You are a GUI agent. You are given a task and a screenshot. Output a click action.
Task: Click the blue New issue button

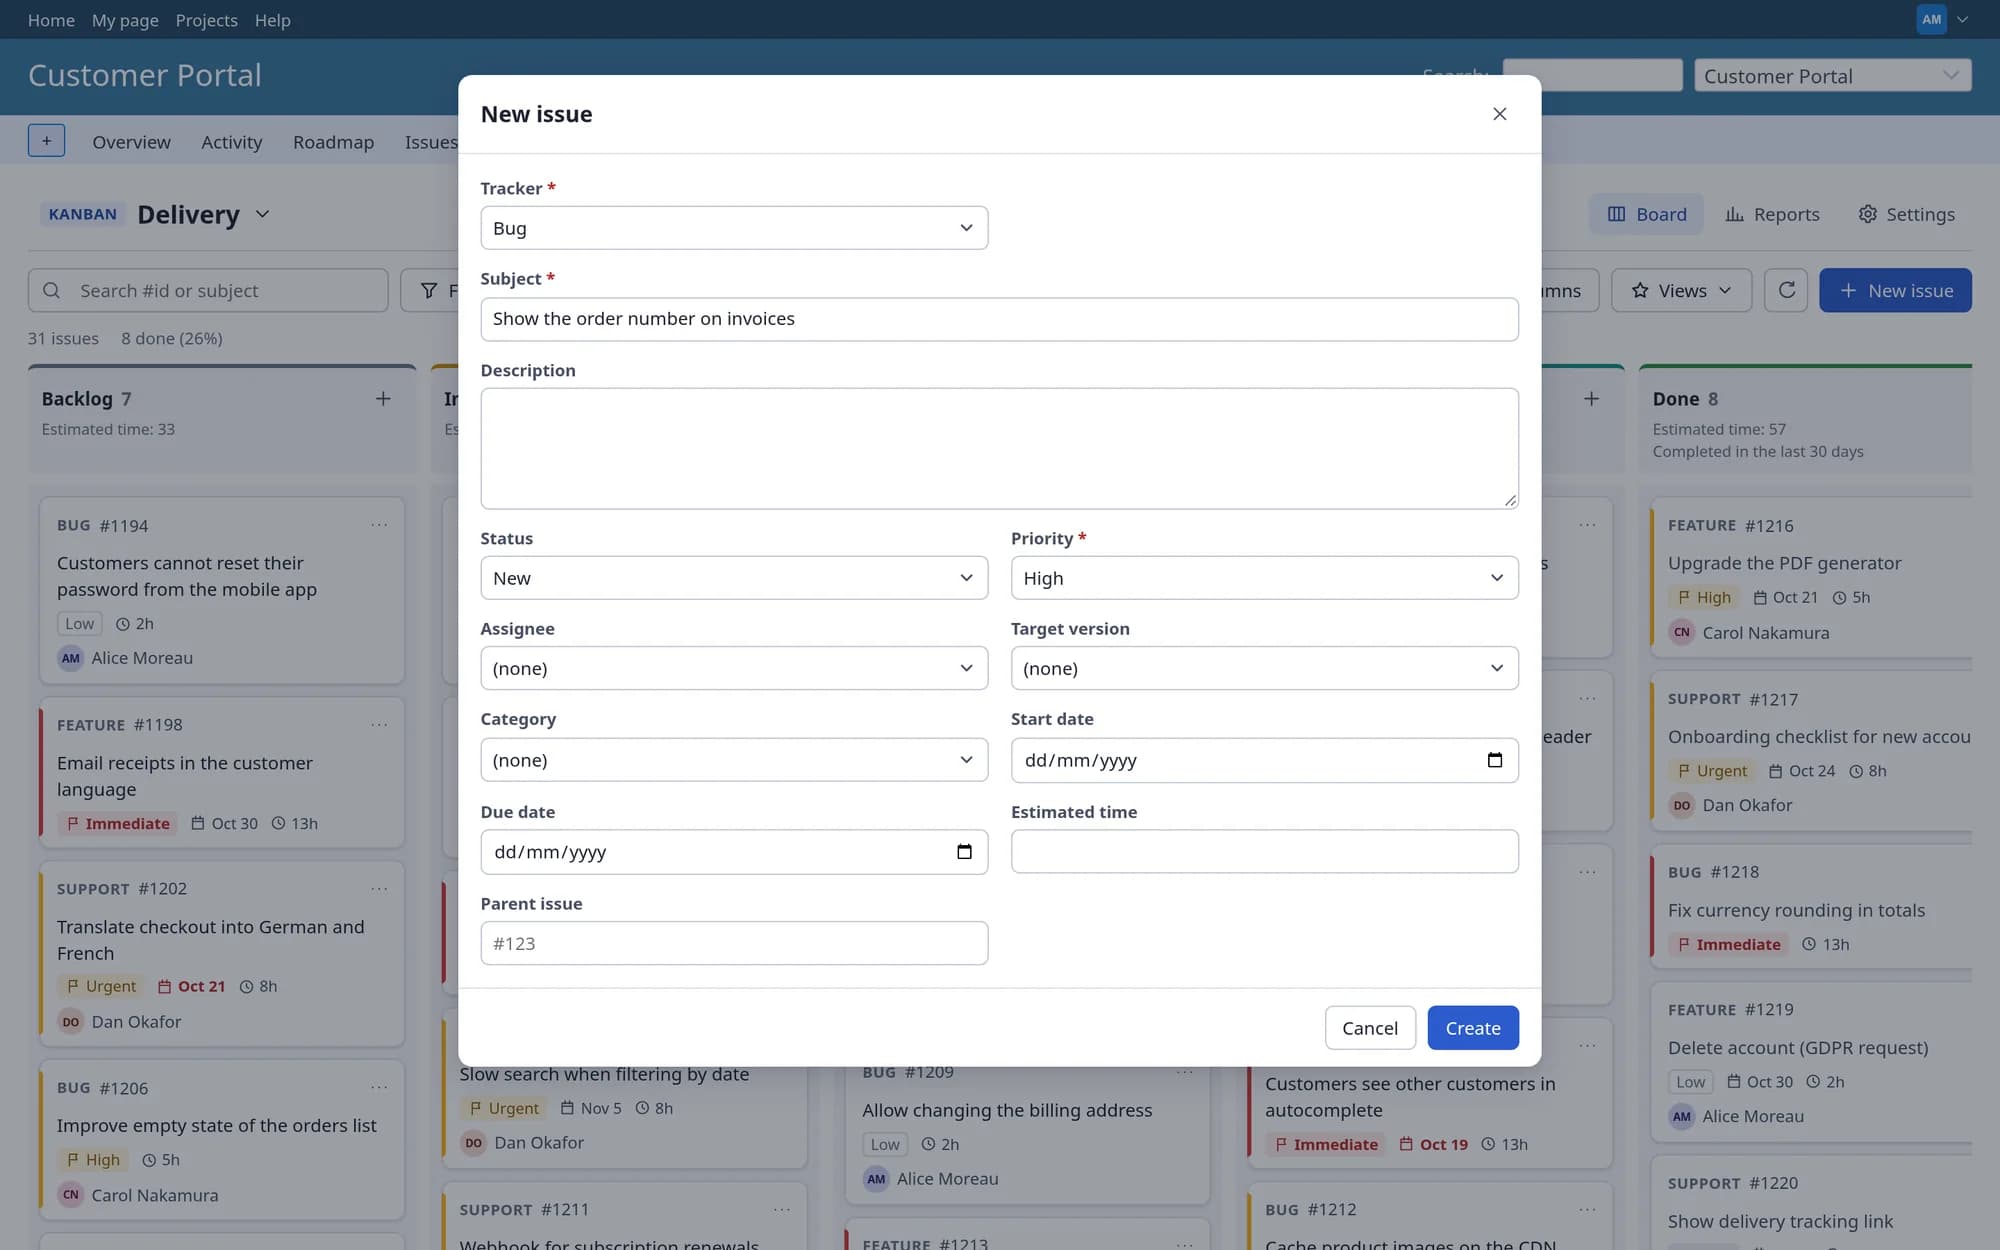pyautogui.click(x=1894, y=290)
